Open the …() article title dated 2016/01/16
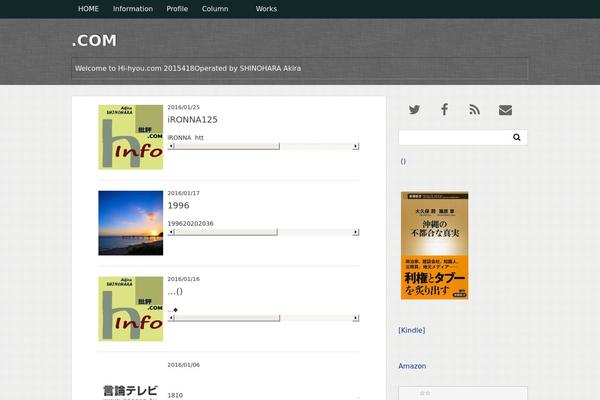 (x=175, y=292)
